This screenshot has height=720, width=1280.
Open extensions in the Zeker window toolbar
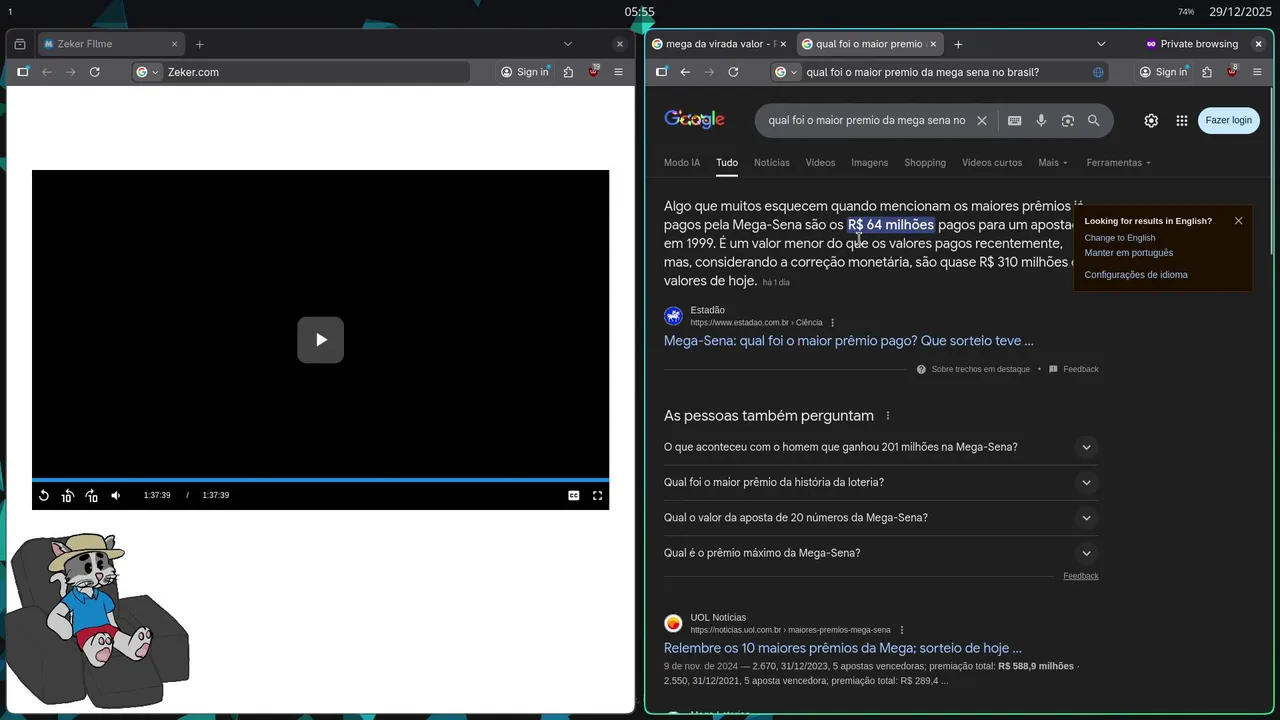[x=569, y=72]
